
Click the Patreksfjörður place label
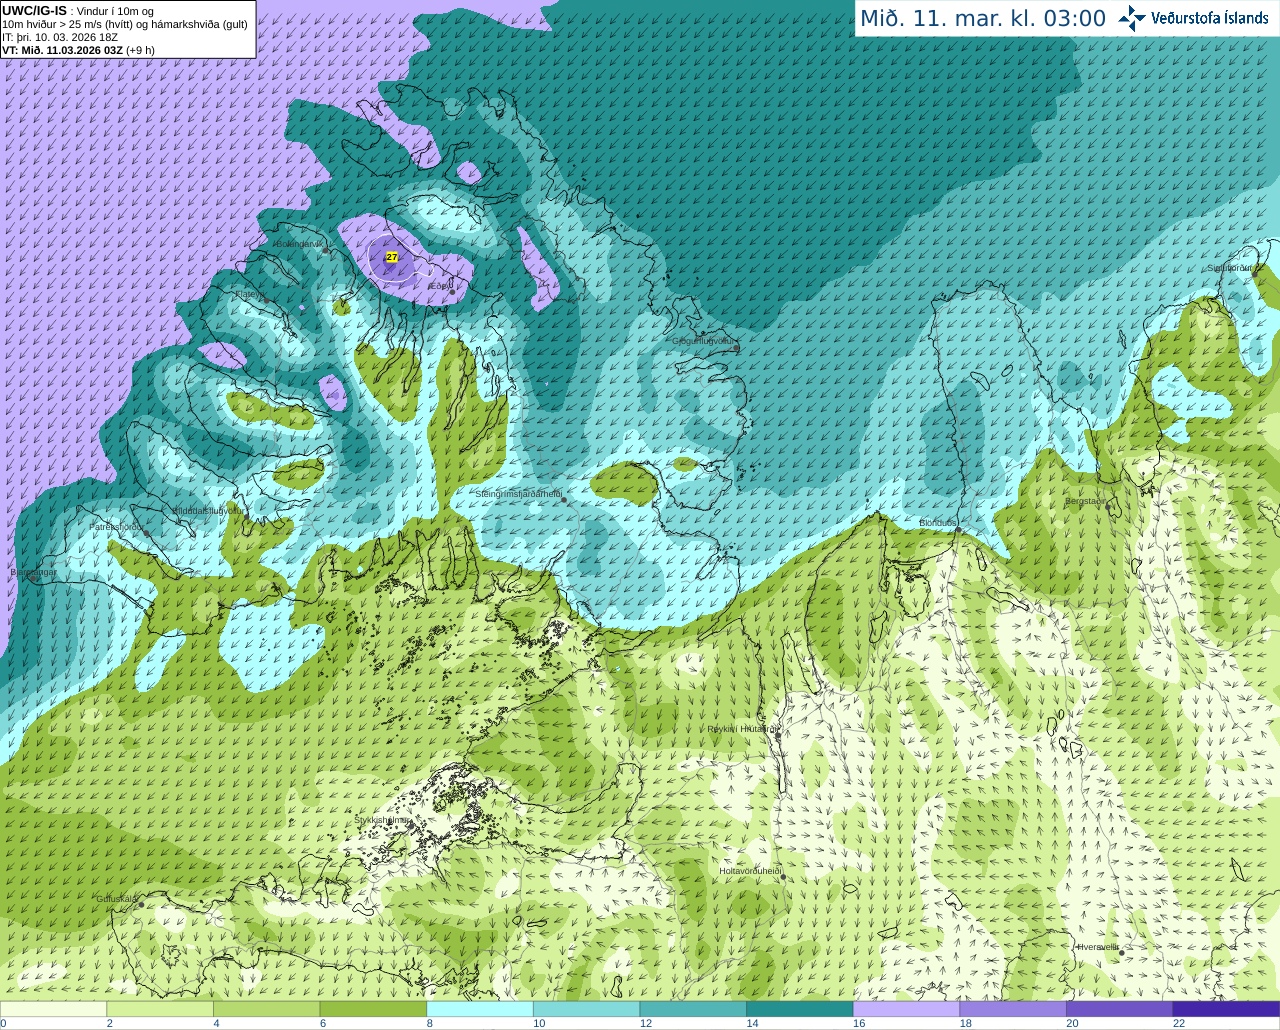pos(117,526)
